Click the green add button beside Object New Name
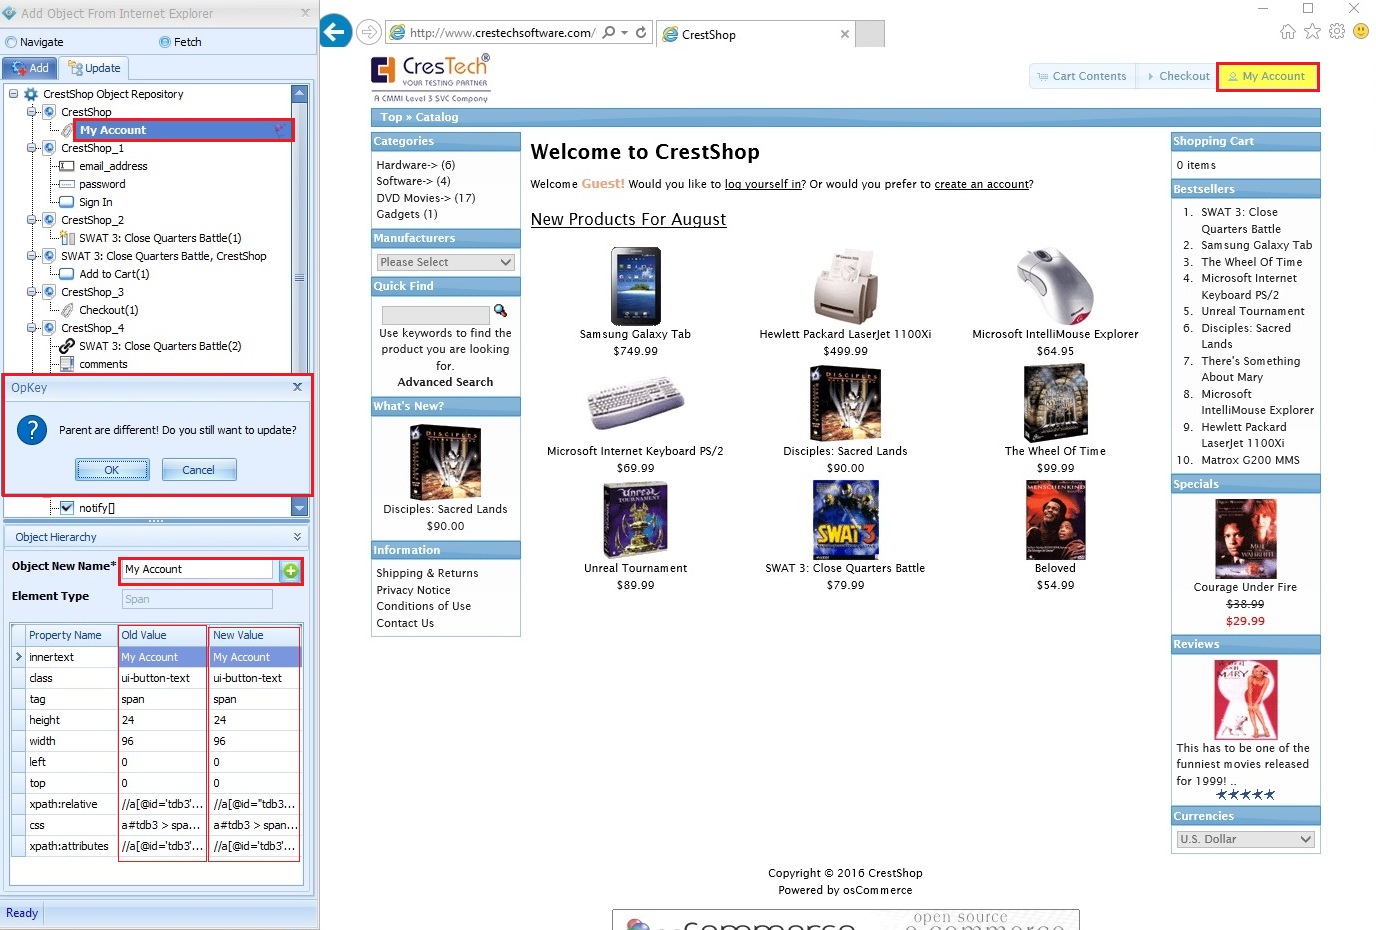The image size is (1376, 930). coord(290,570)
